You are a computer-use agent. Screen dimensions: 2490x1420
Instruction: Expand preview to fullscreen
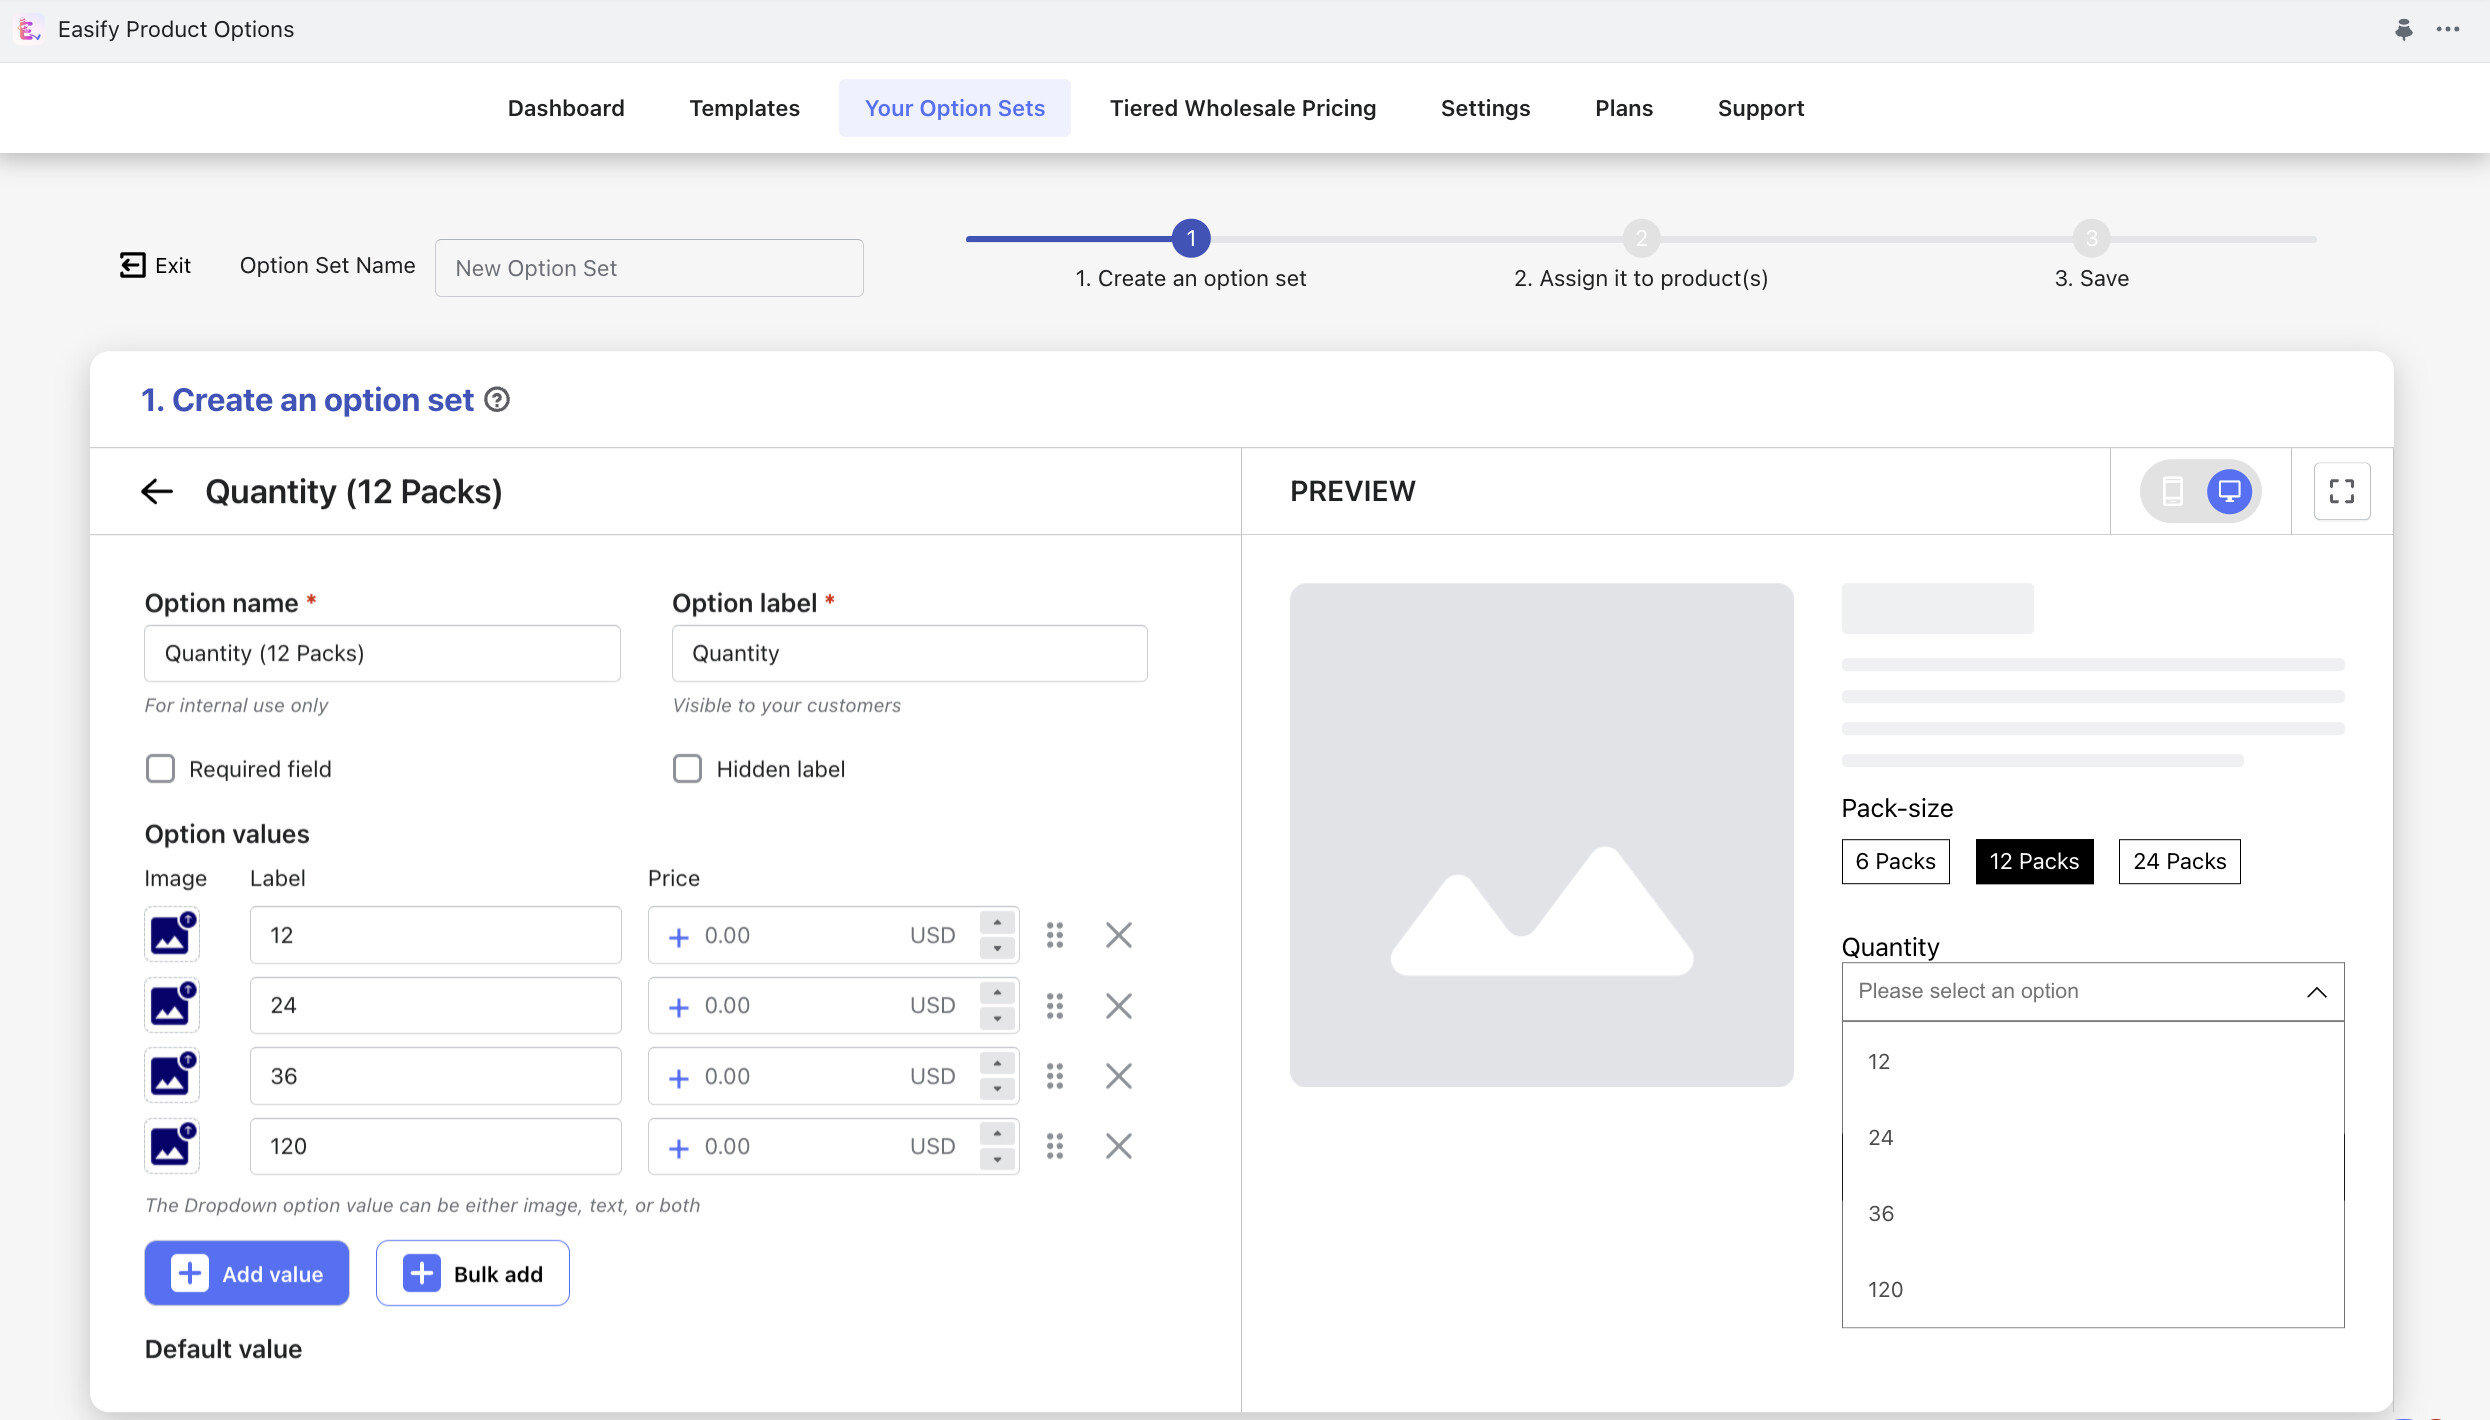2341,491
